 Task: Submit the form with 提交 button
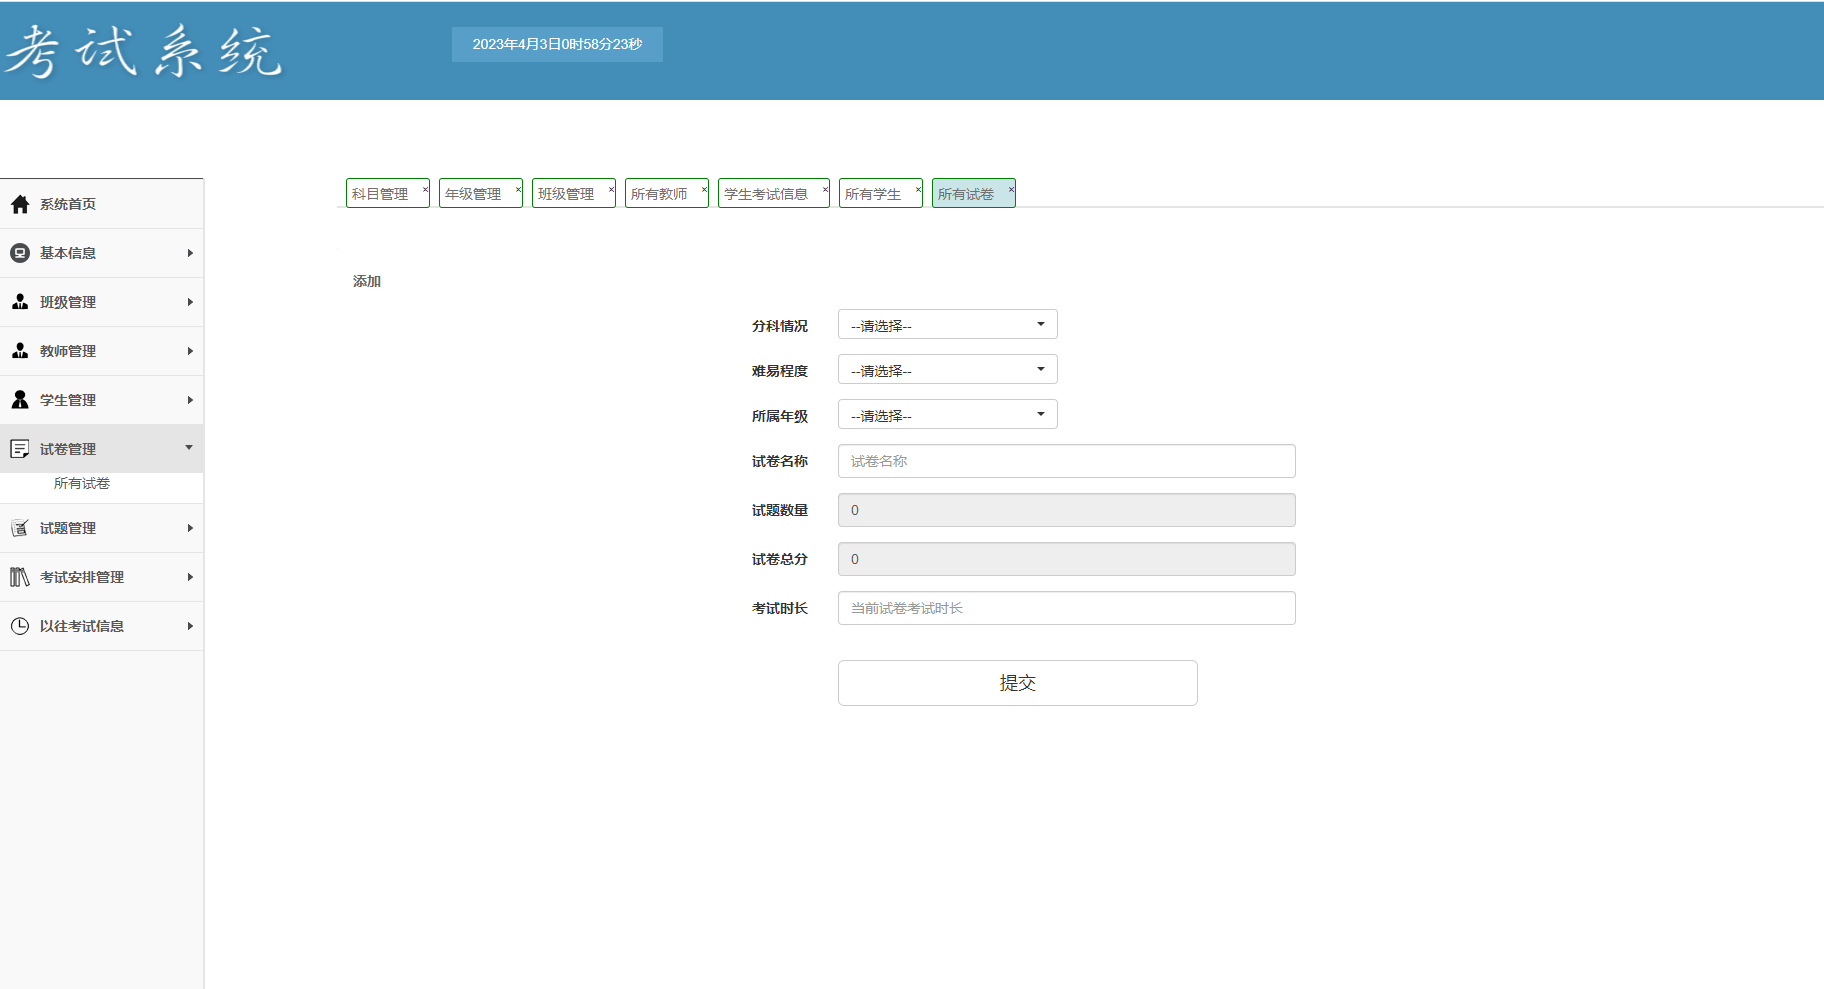click(1018, 683)
